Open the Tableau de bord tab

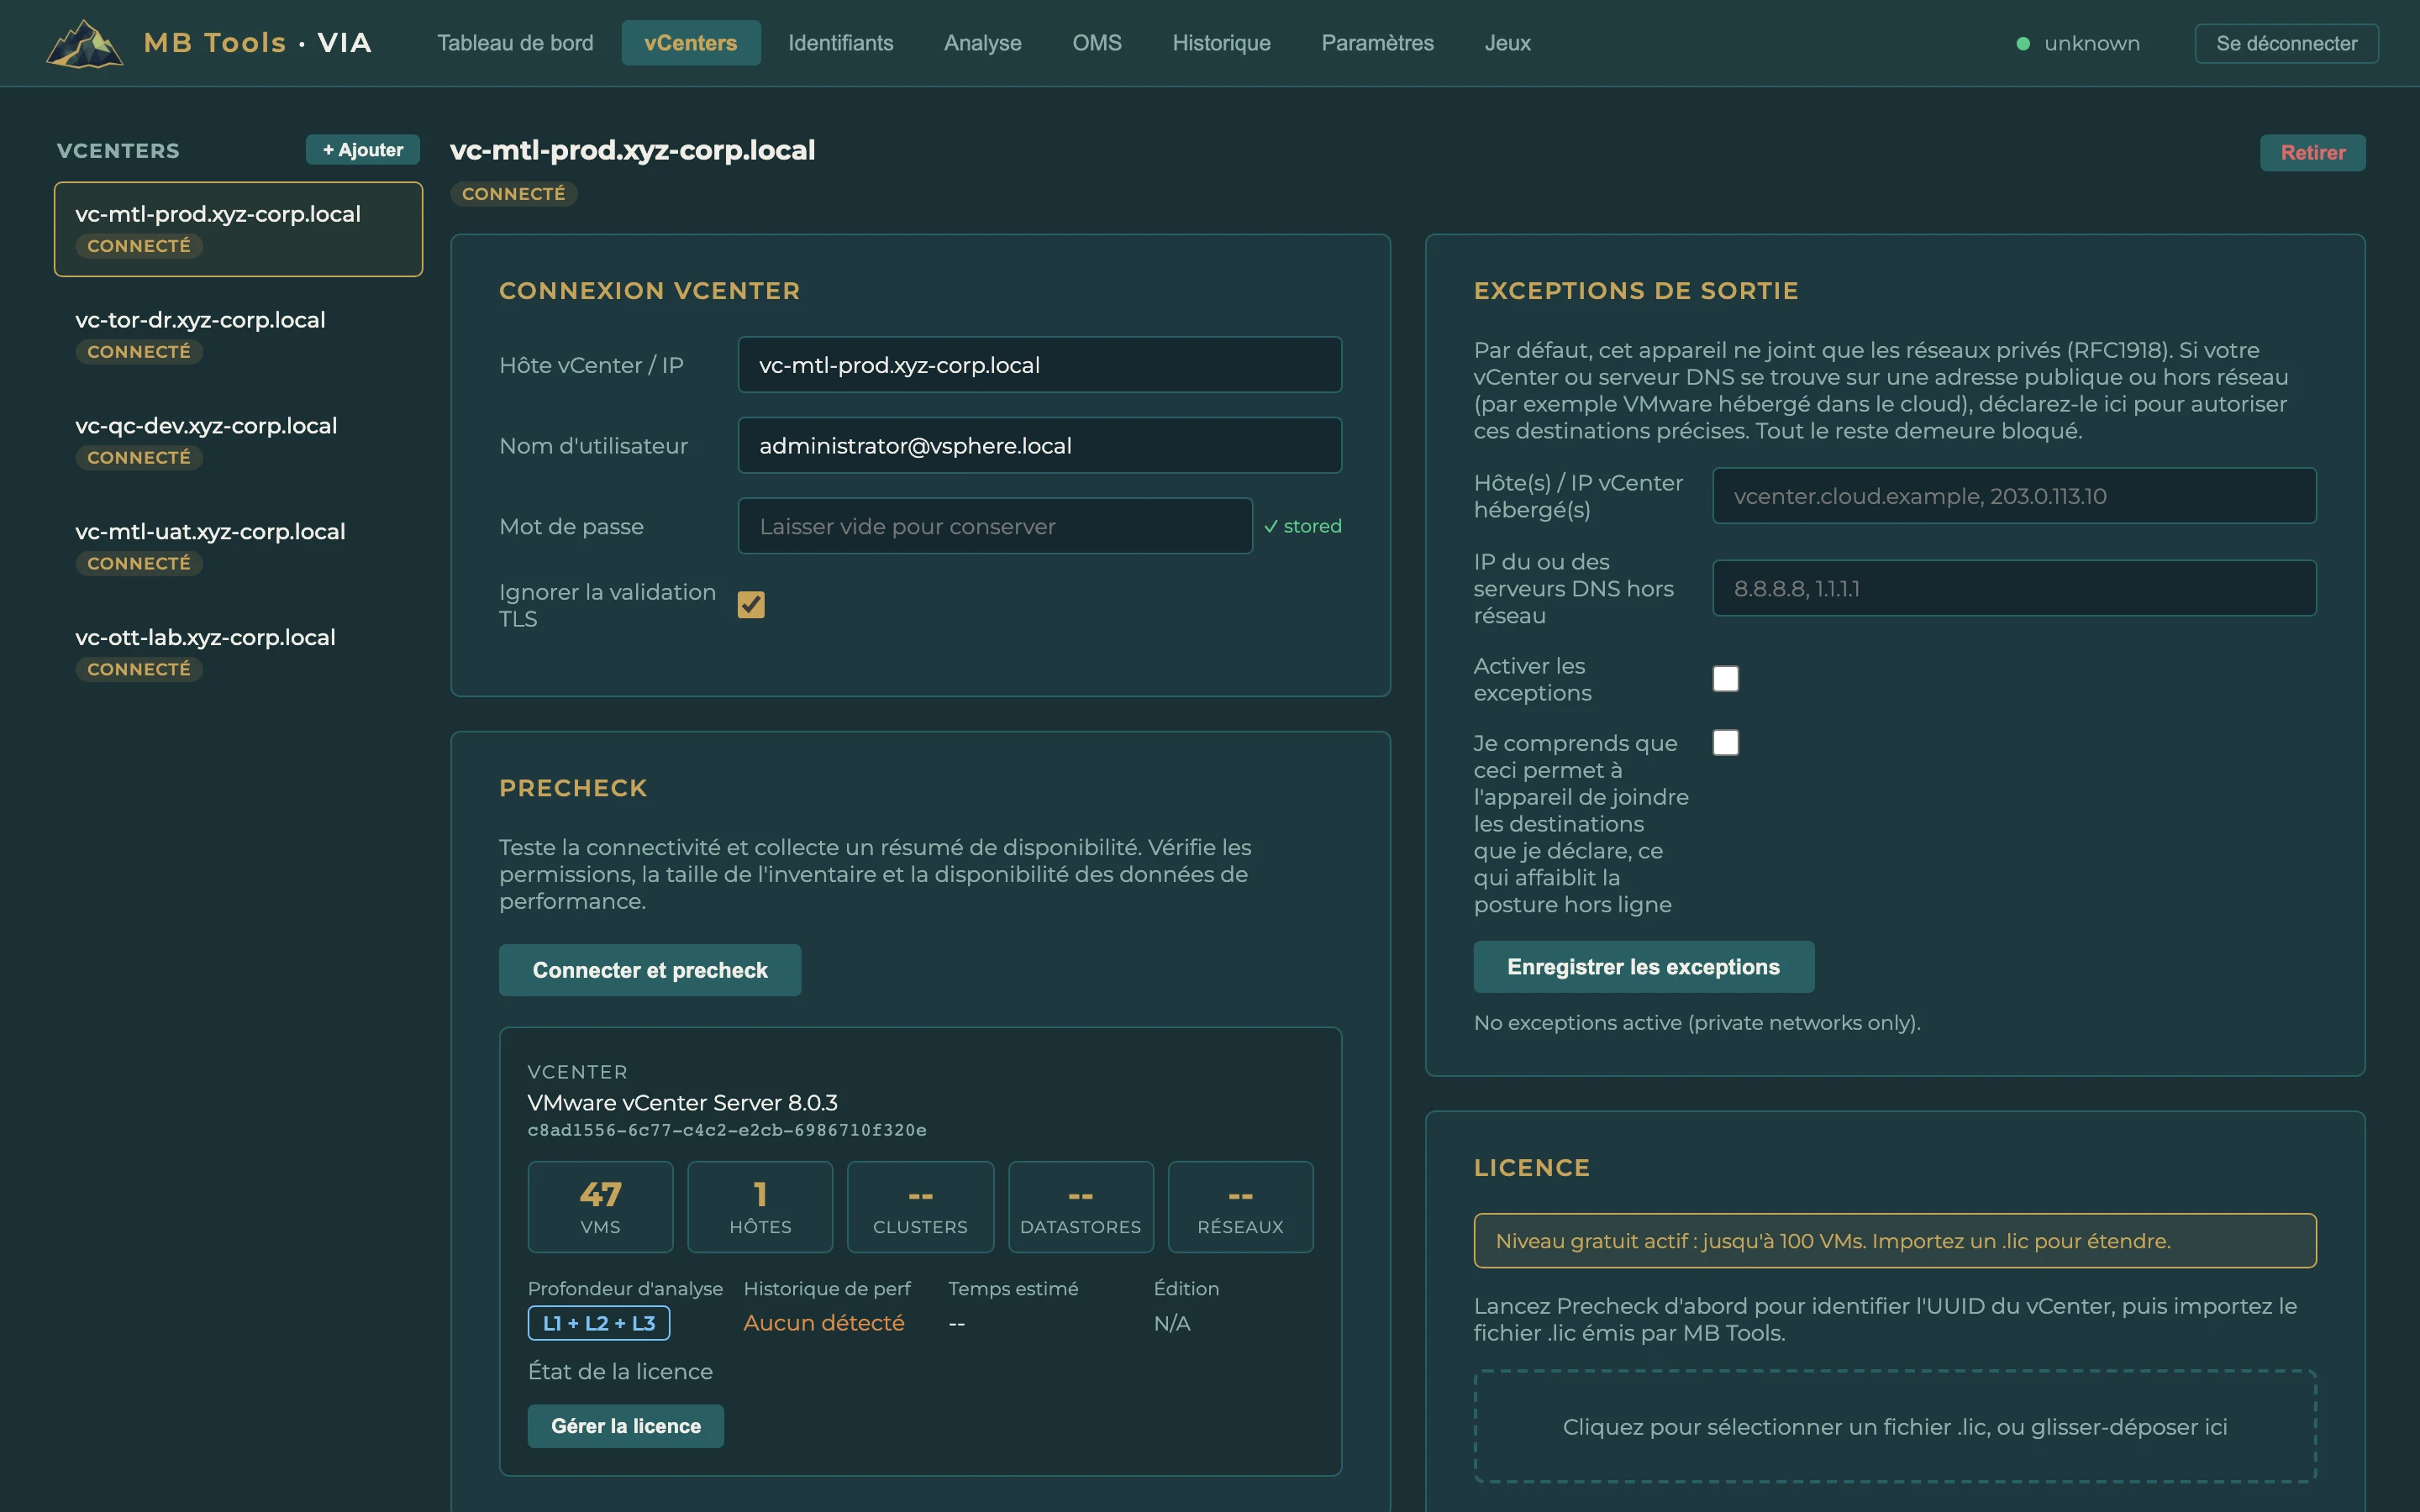tap(515, 43)
